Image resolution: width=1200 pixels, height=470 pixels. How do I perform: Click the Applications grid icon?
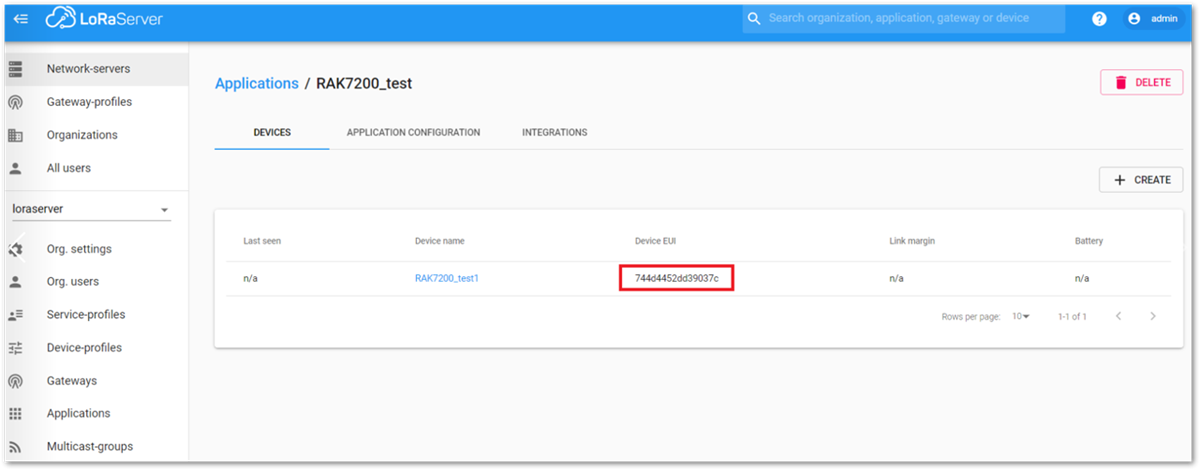(x=15, y=413)
